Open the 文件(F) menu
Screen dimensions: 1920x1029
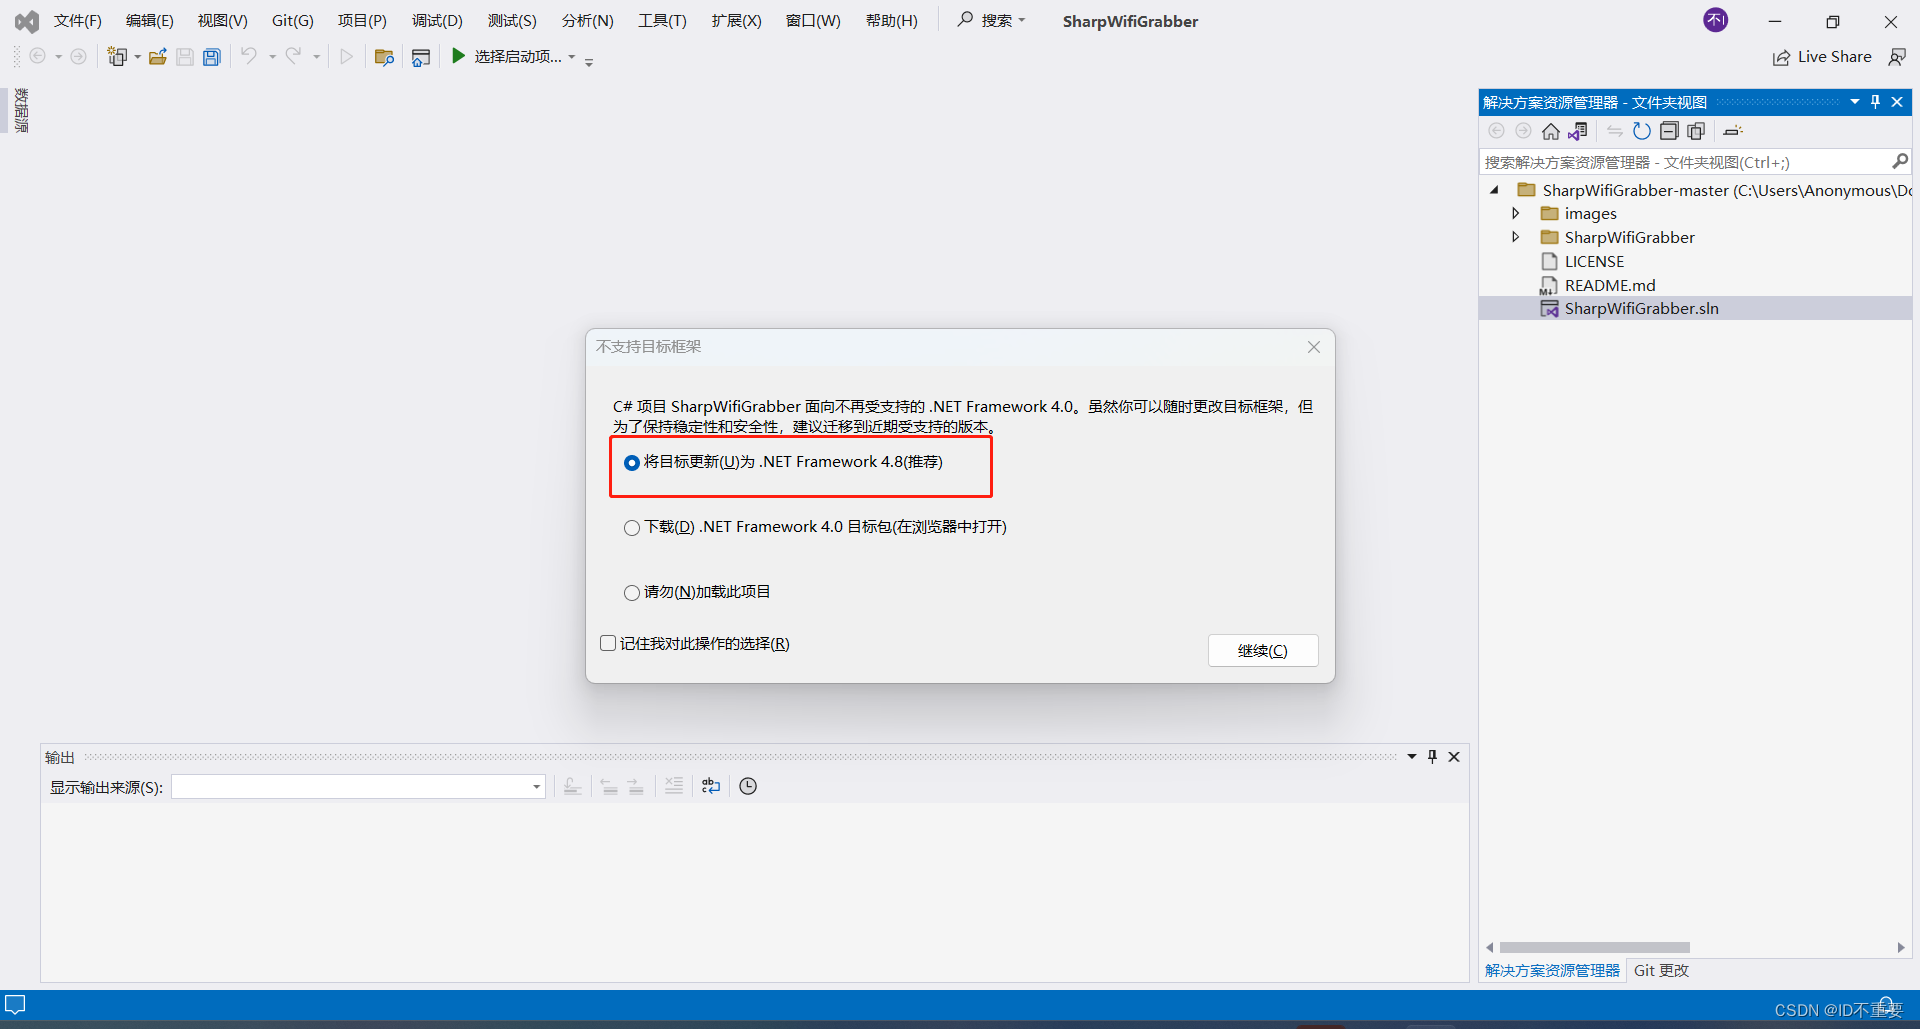(x=77, y=20)
